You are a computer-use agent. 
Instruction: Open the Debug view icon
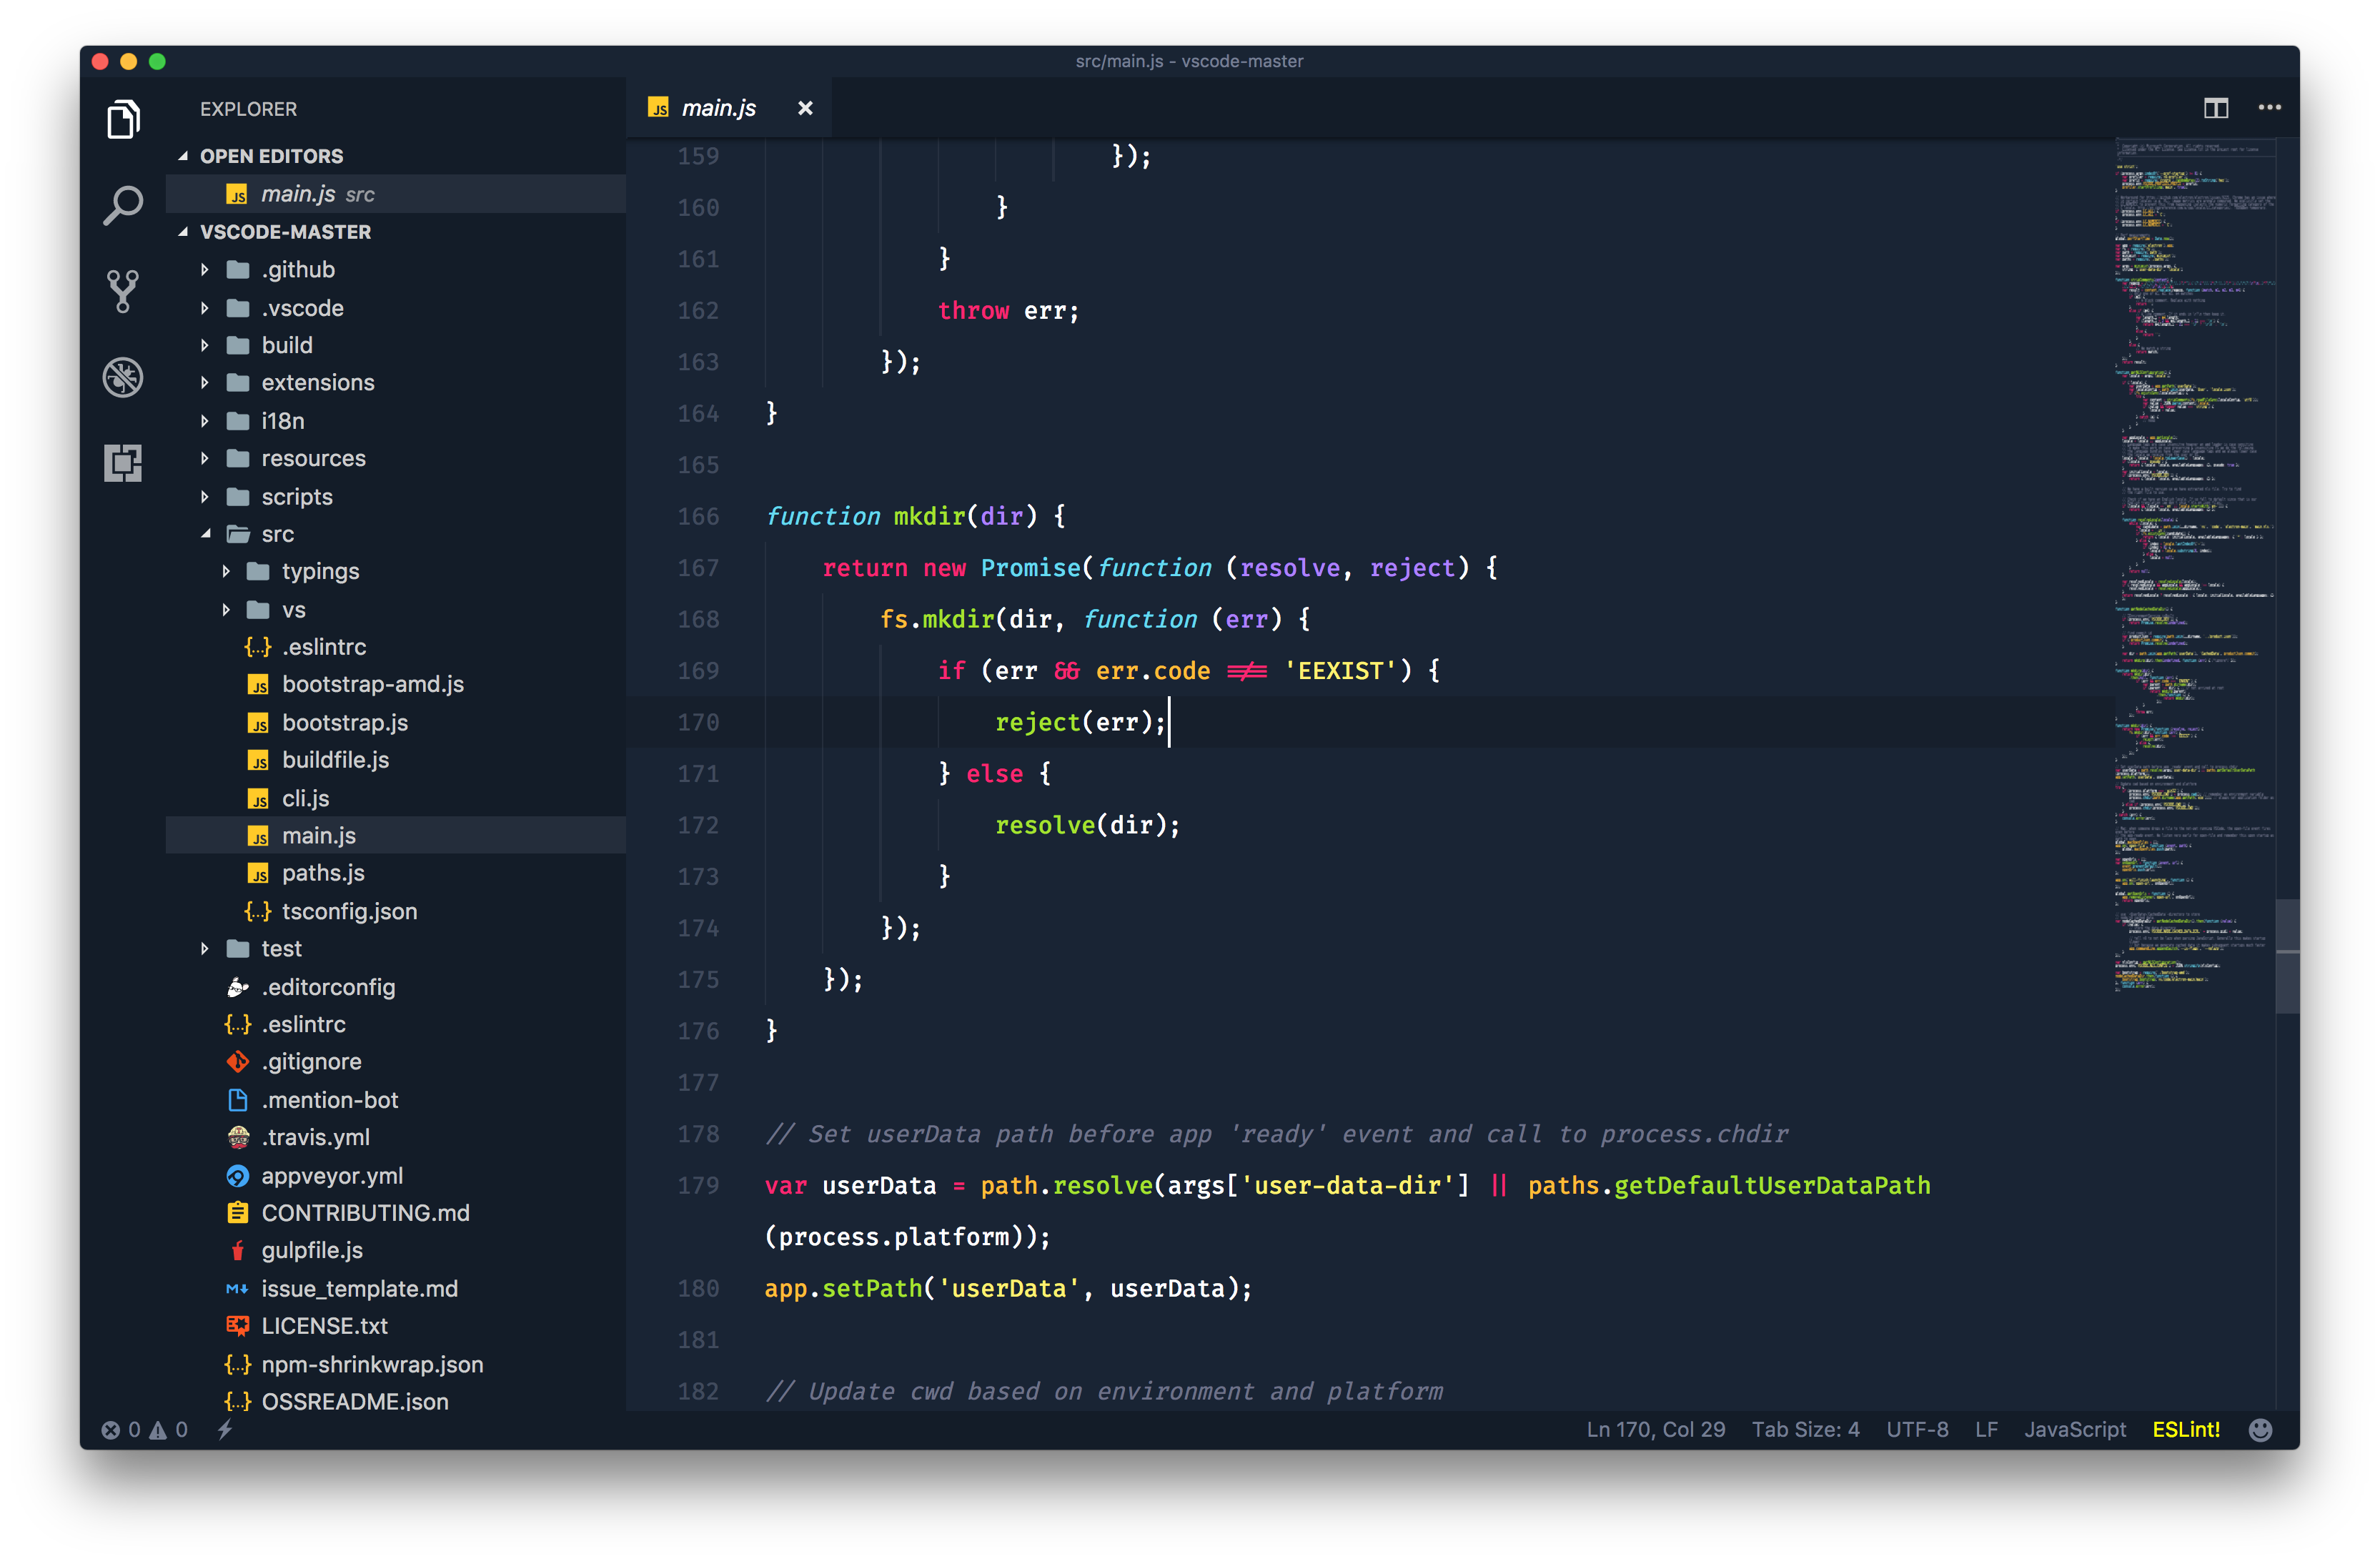pyautogui.click(x=123, y=377)
